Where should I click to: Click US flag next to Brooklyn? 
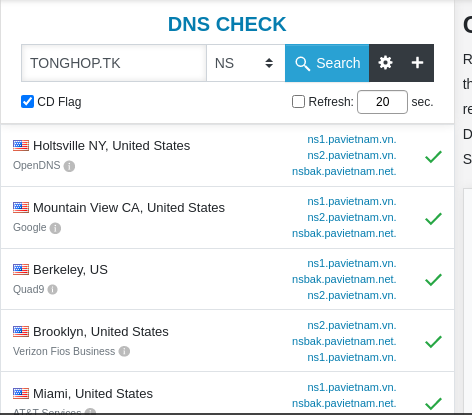tap(21, 331)
